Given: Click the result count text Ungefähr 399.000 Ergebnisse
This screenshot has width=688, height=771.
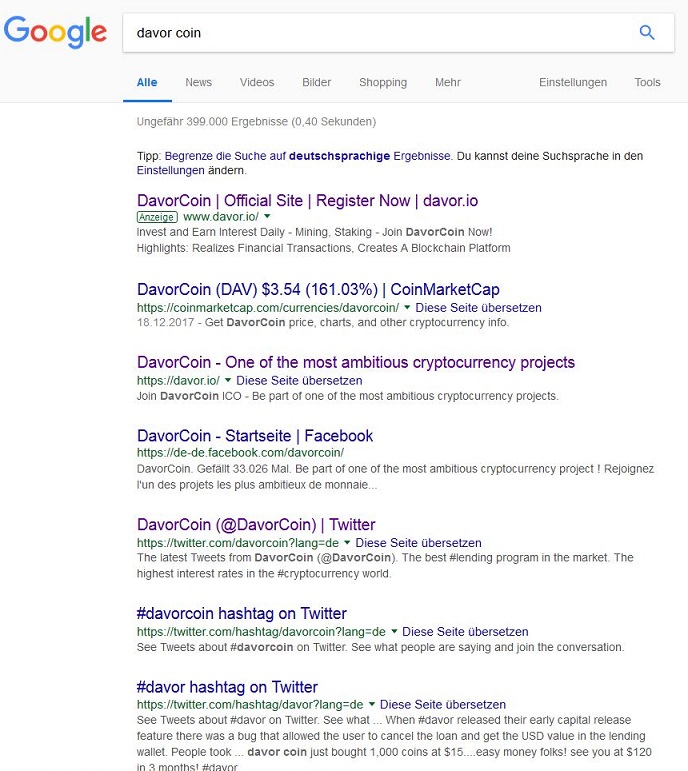Looking at the screenshot, I should coord(212,121).
